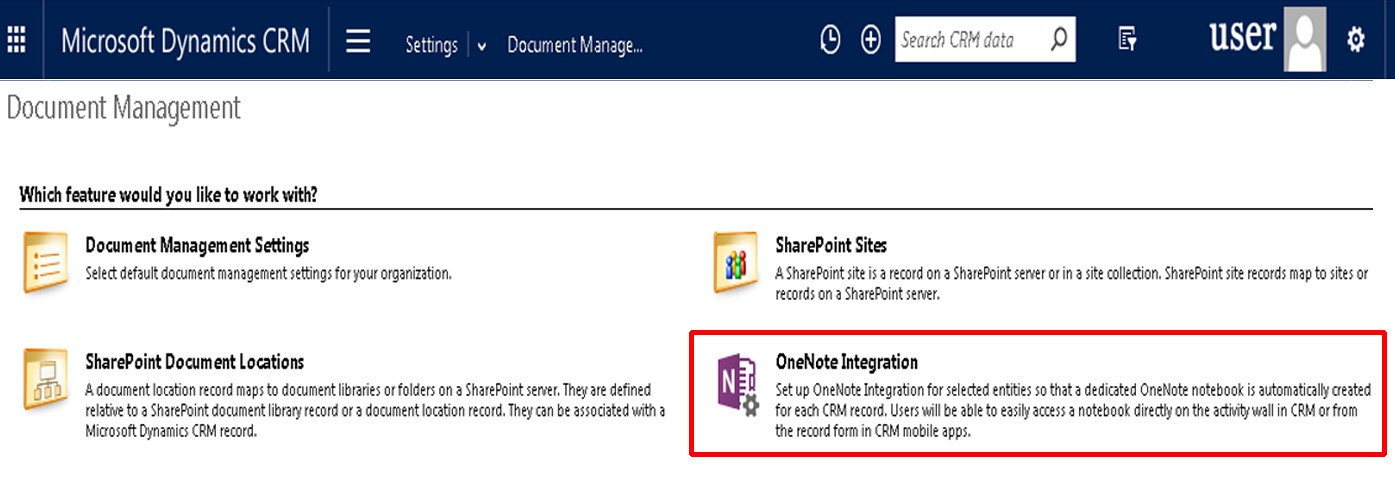Image resolution: width=1395 pixels, height=482 pixels.
Task: Click the search magnifier icon
Action: 1059,40
